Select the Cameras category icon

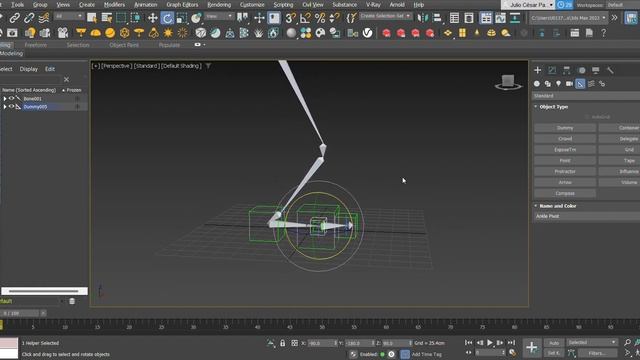coord(569,84)
